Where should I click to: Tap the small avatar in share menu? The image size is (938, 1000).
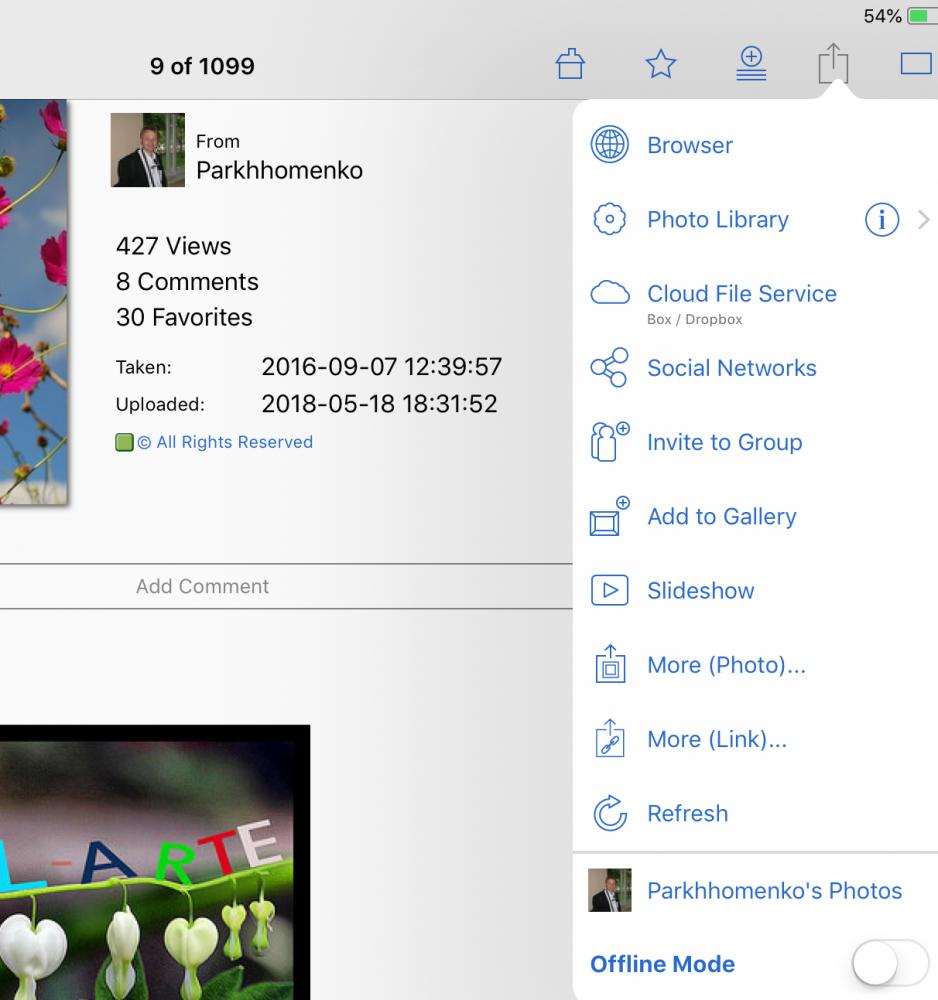click(610, 890)
